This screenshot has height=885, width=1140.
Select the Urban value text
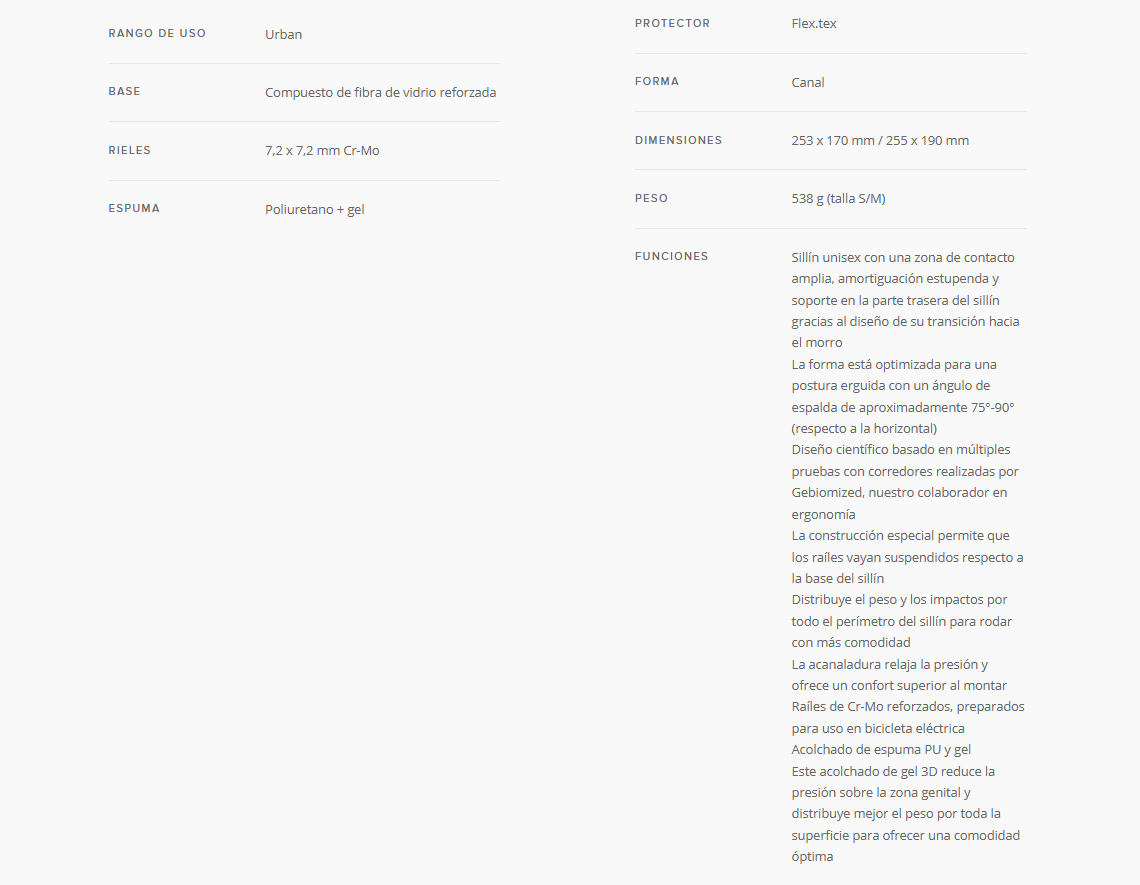[284, 34]
